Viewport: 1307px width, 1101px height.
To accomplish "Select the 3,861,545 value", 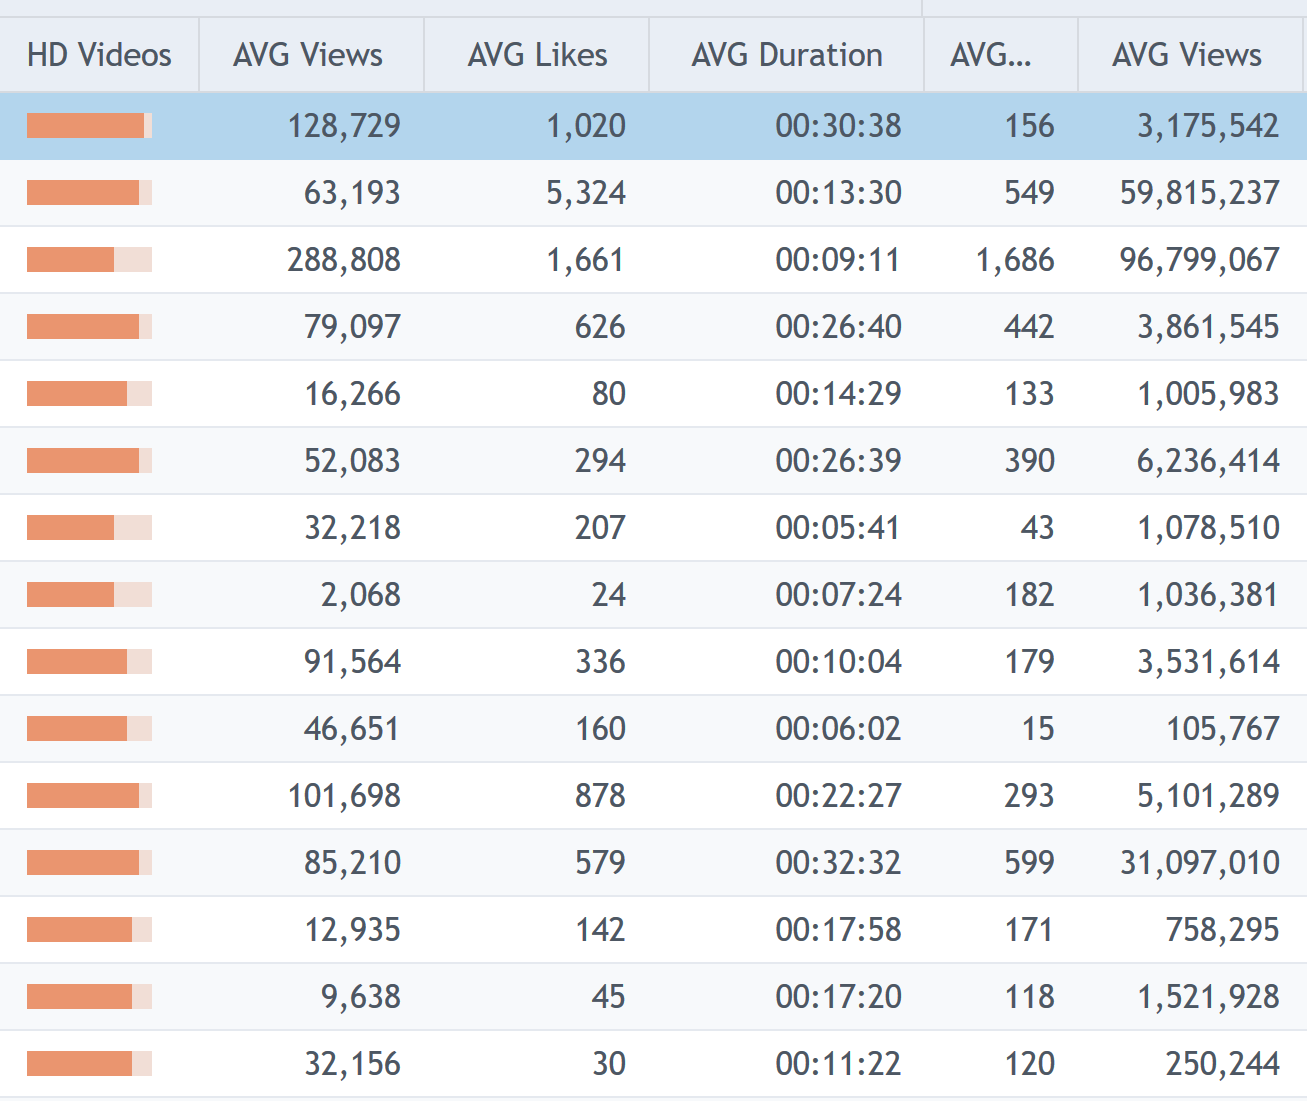I will click(1208, 327).
